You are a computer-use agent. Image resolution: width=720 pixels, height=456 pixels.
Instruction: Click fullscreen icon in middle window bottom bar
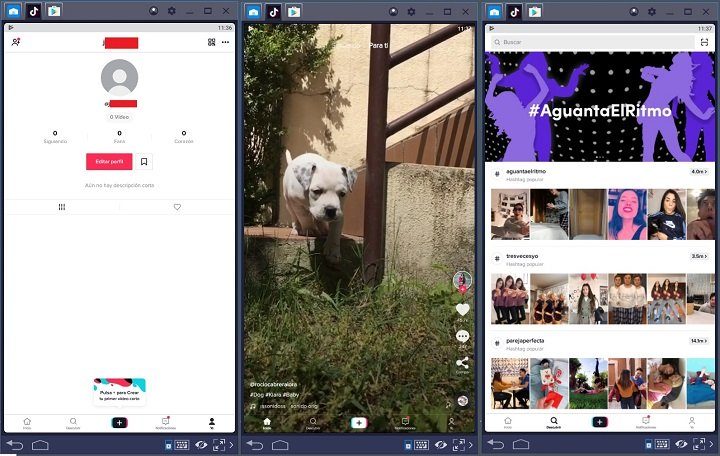[x=459, y=445]
